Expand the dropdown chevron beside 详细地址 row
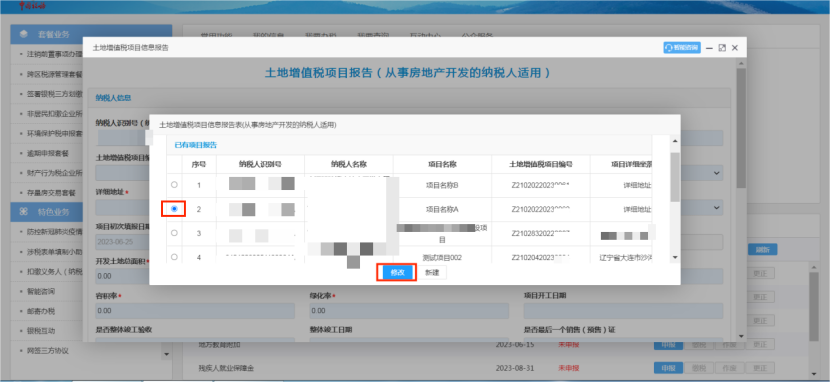Screen dimensions: 830x382 pyautogui.click(x=717, y=207)
